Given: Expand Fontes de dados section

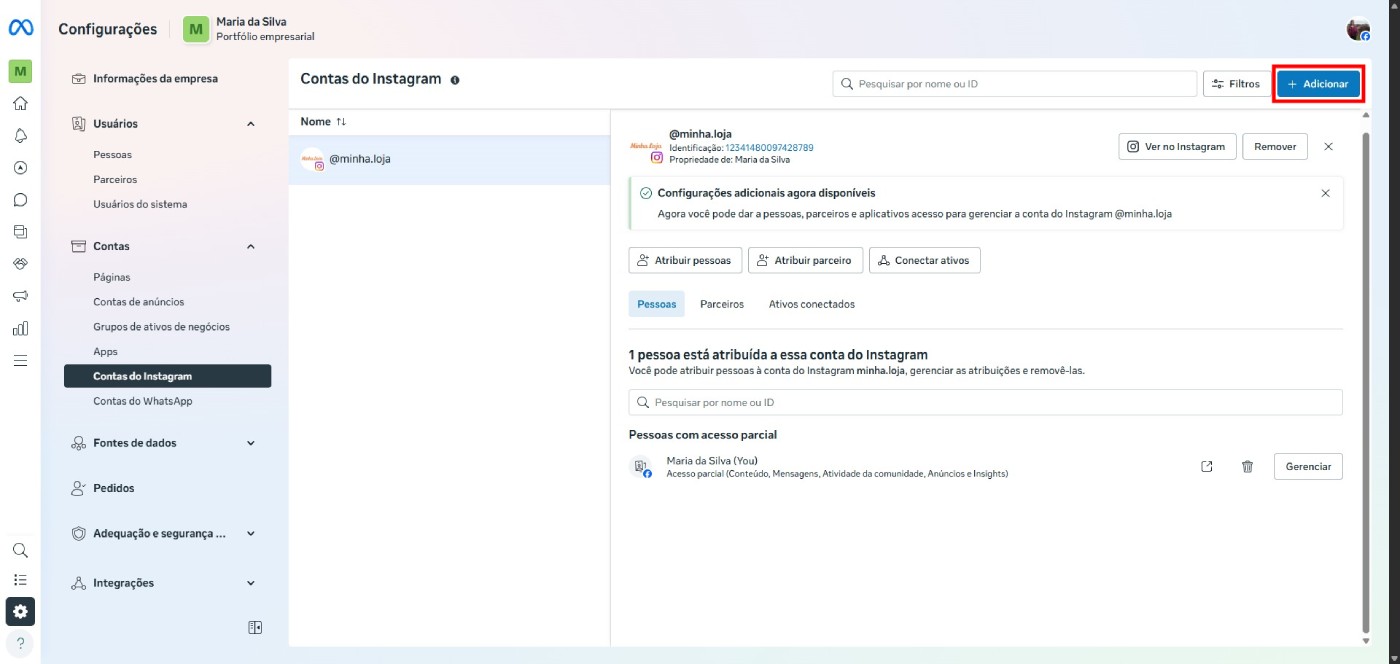Looking at the screenshot, I should 249,442.
